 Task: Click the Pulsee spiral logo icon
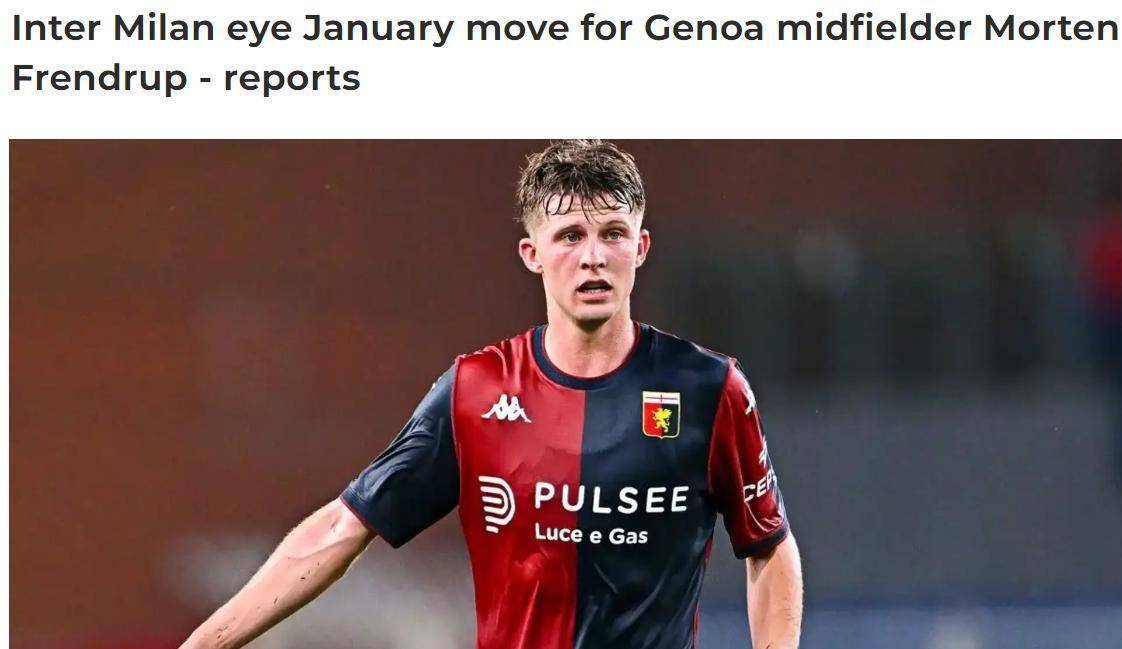pyautogui.click(x=497, y=504)
